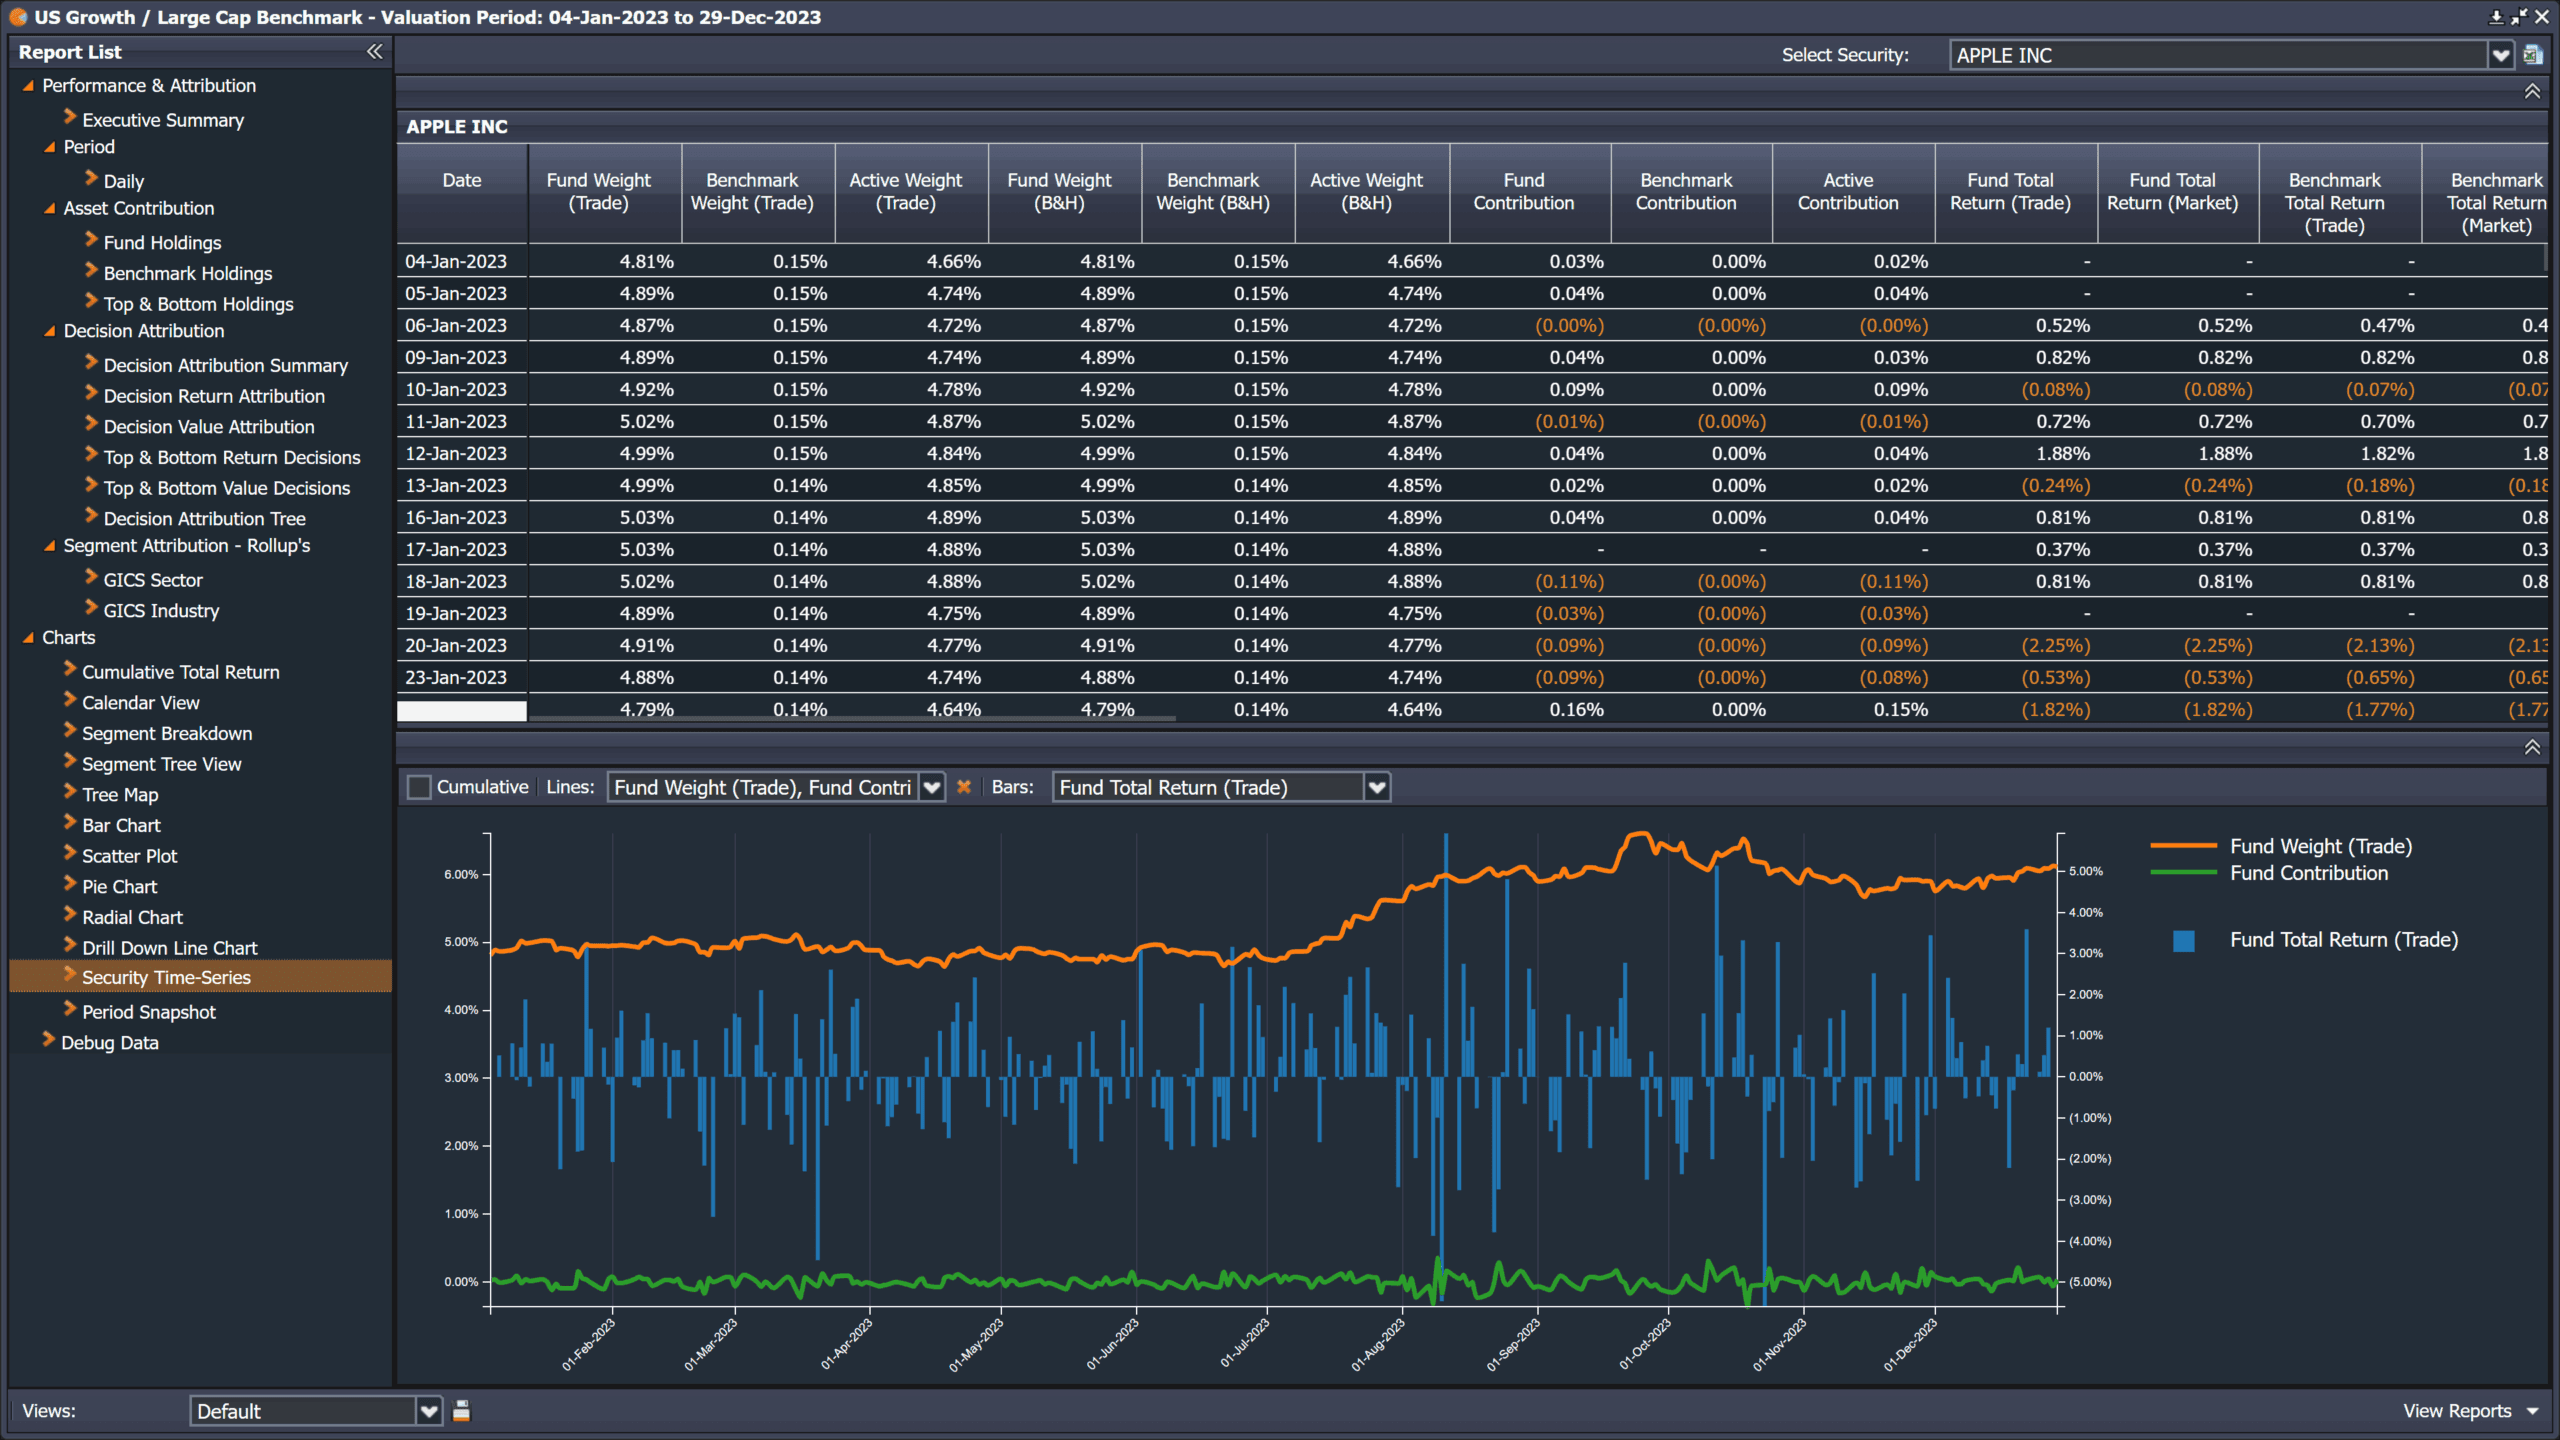Export table to Excel icon
Viewport: 2560px width, 1440px height.
(x=2533, y=55)
